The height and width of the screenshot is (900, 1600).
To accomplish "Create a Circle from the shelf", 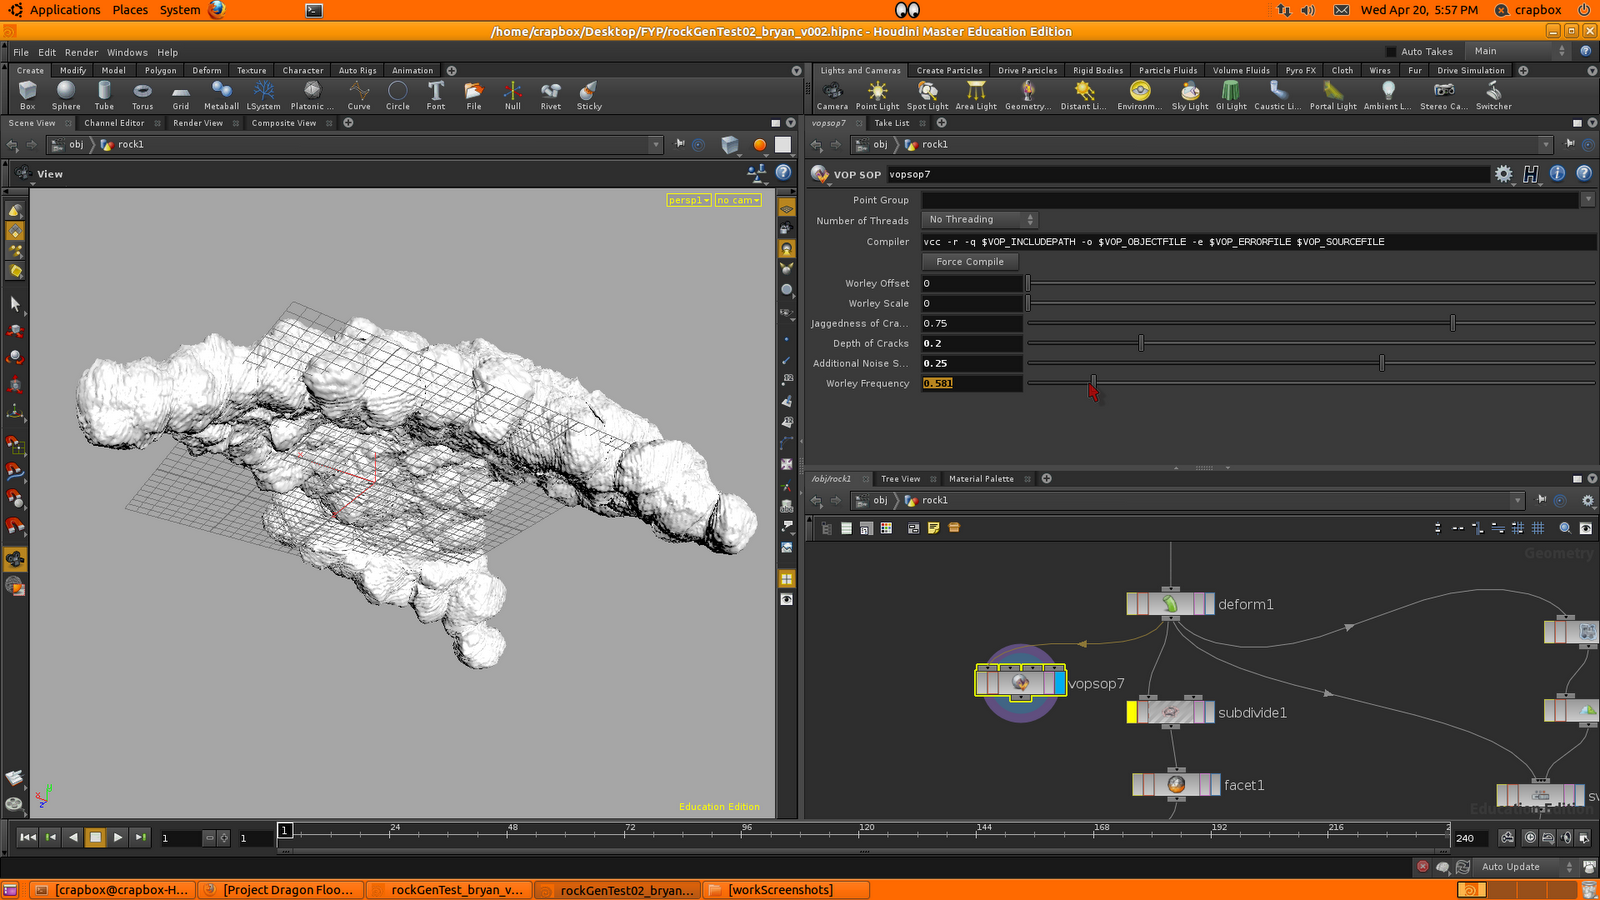I will [x=398, y=95].
